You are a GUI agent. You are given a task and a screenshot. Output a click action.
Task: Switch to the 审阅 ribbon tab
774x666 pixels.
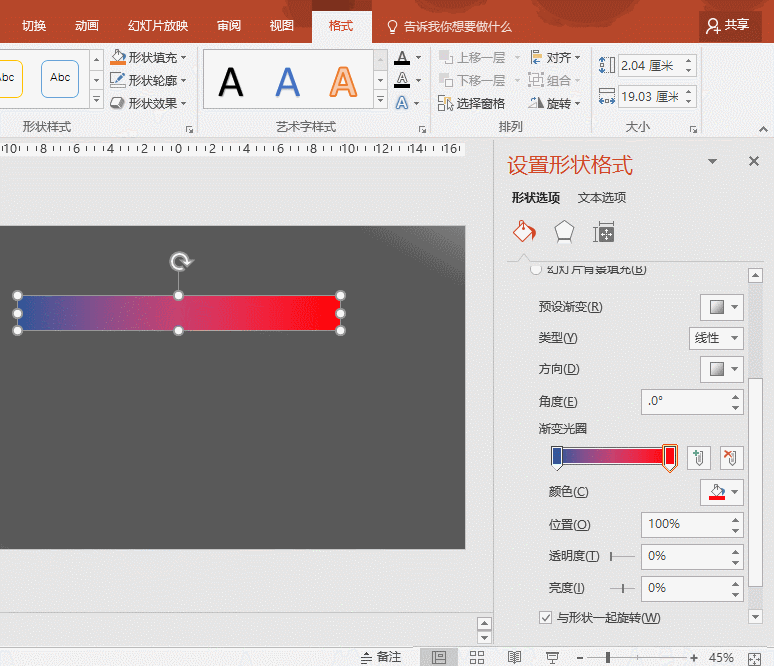[x=229, y=26]
